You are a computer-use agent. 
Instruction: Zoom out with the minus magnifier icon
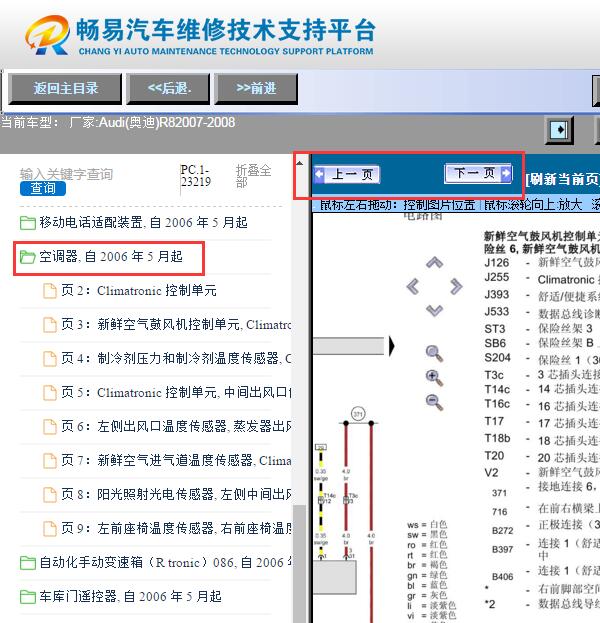[434, 402]
